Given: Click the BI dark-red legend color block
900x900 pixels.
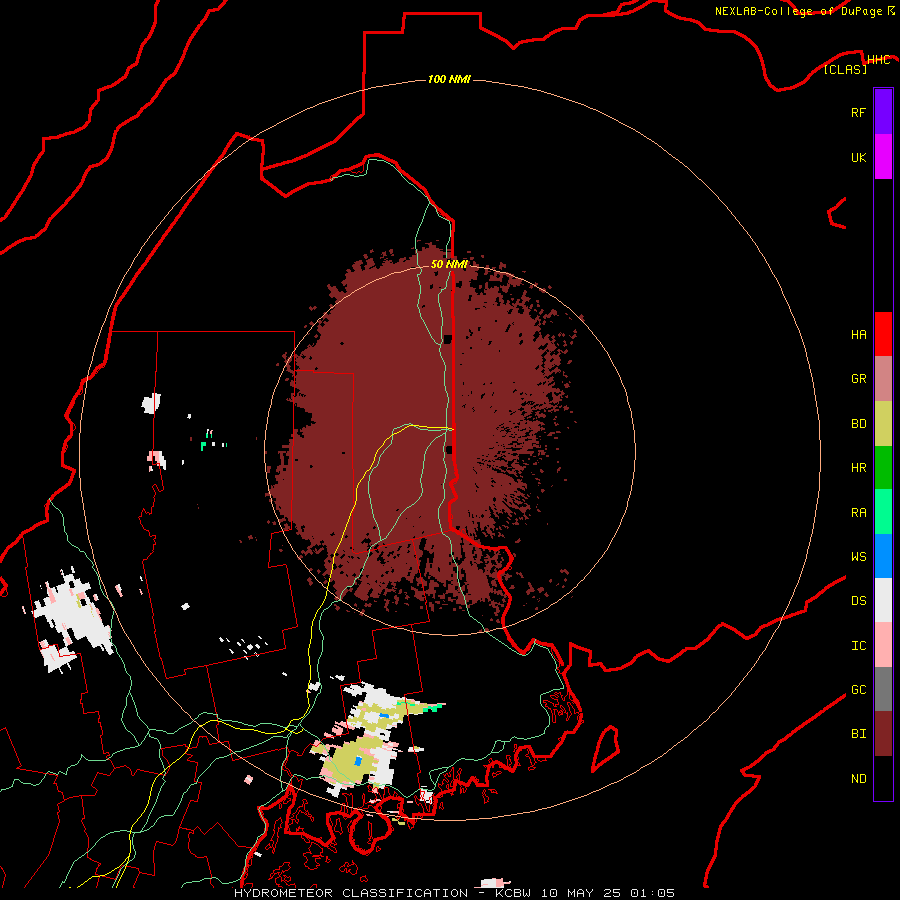Looking at the screenshot, I should 883,734.
